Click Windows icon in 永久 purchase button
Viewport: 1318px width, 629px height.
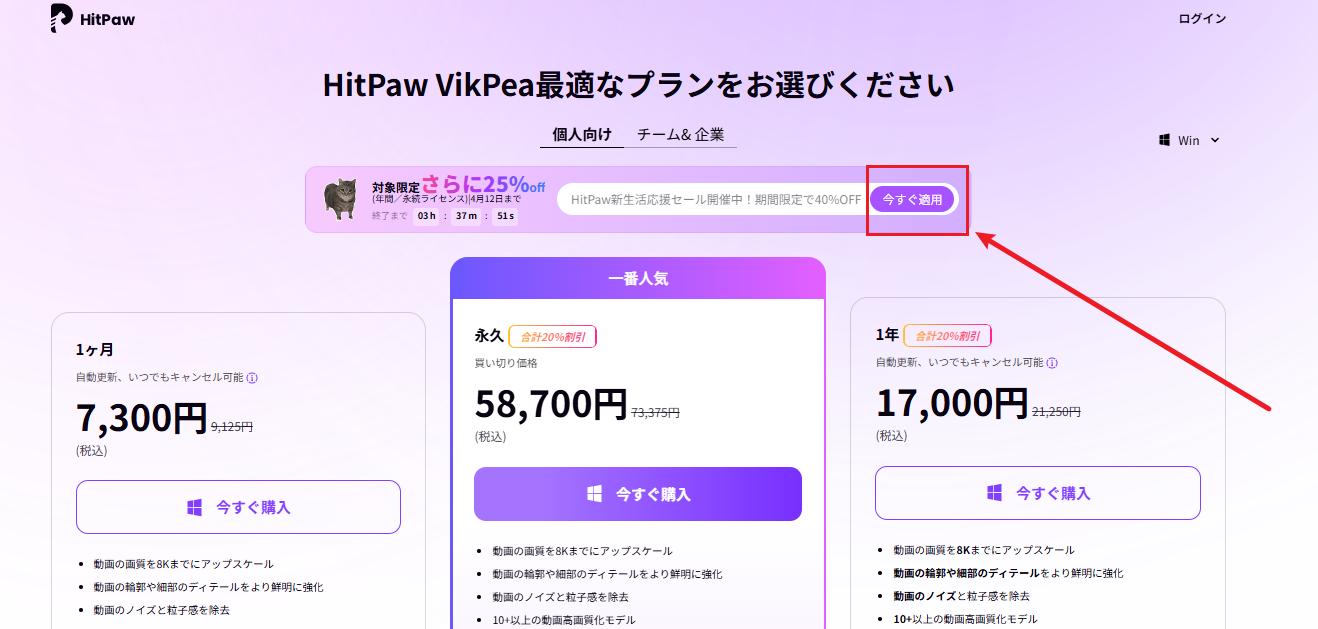594,494
